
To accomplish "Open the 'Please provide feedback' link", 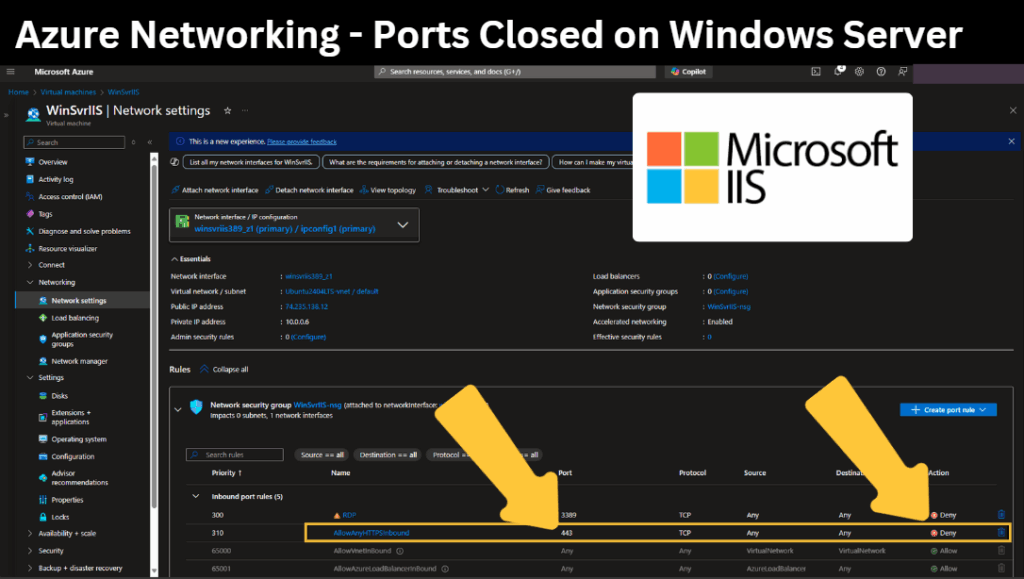I will 302,142.
